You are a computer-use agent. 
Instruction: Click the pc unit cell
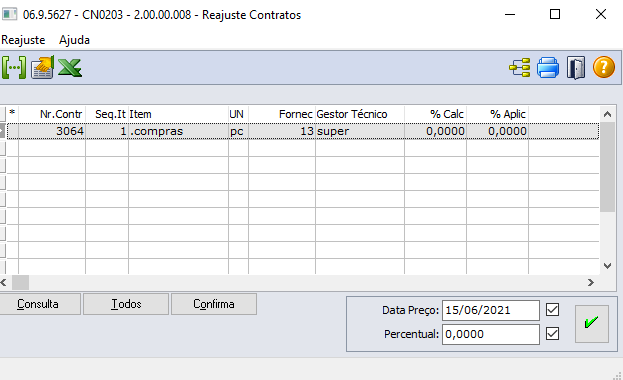point(238,131)
